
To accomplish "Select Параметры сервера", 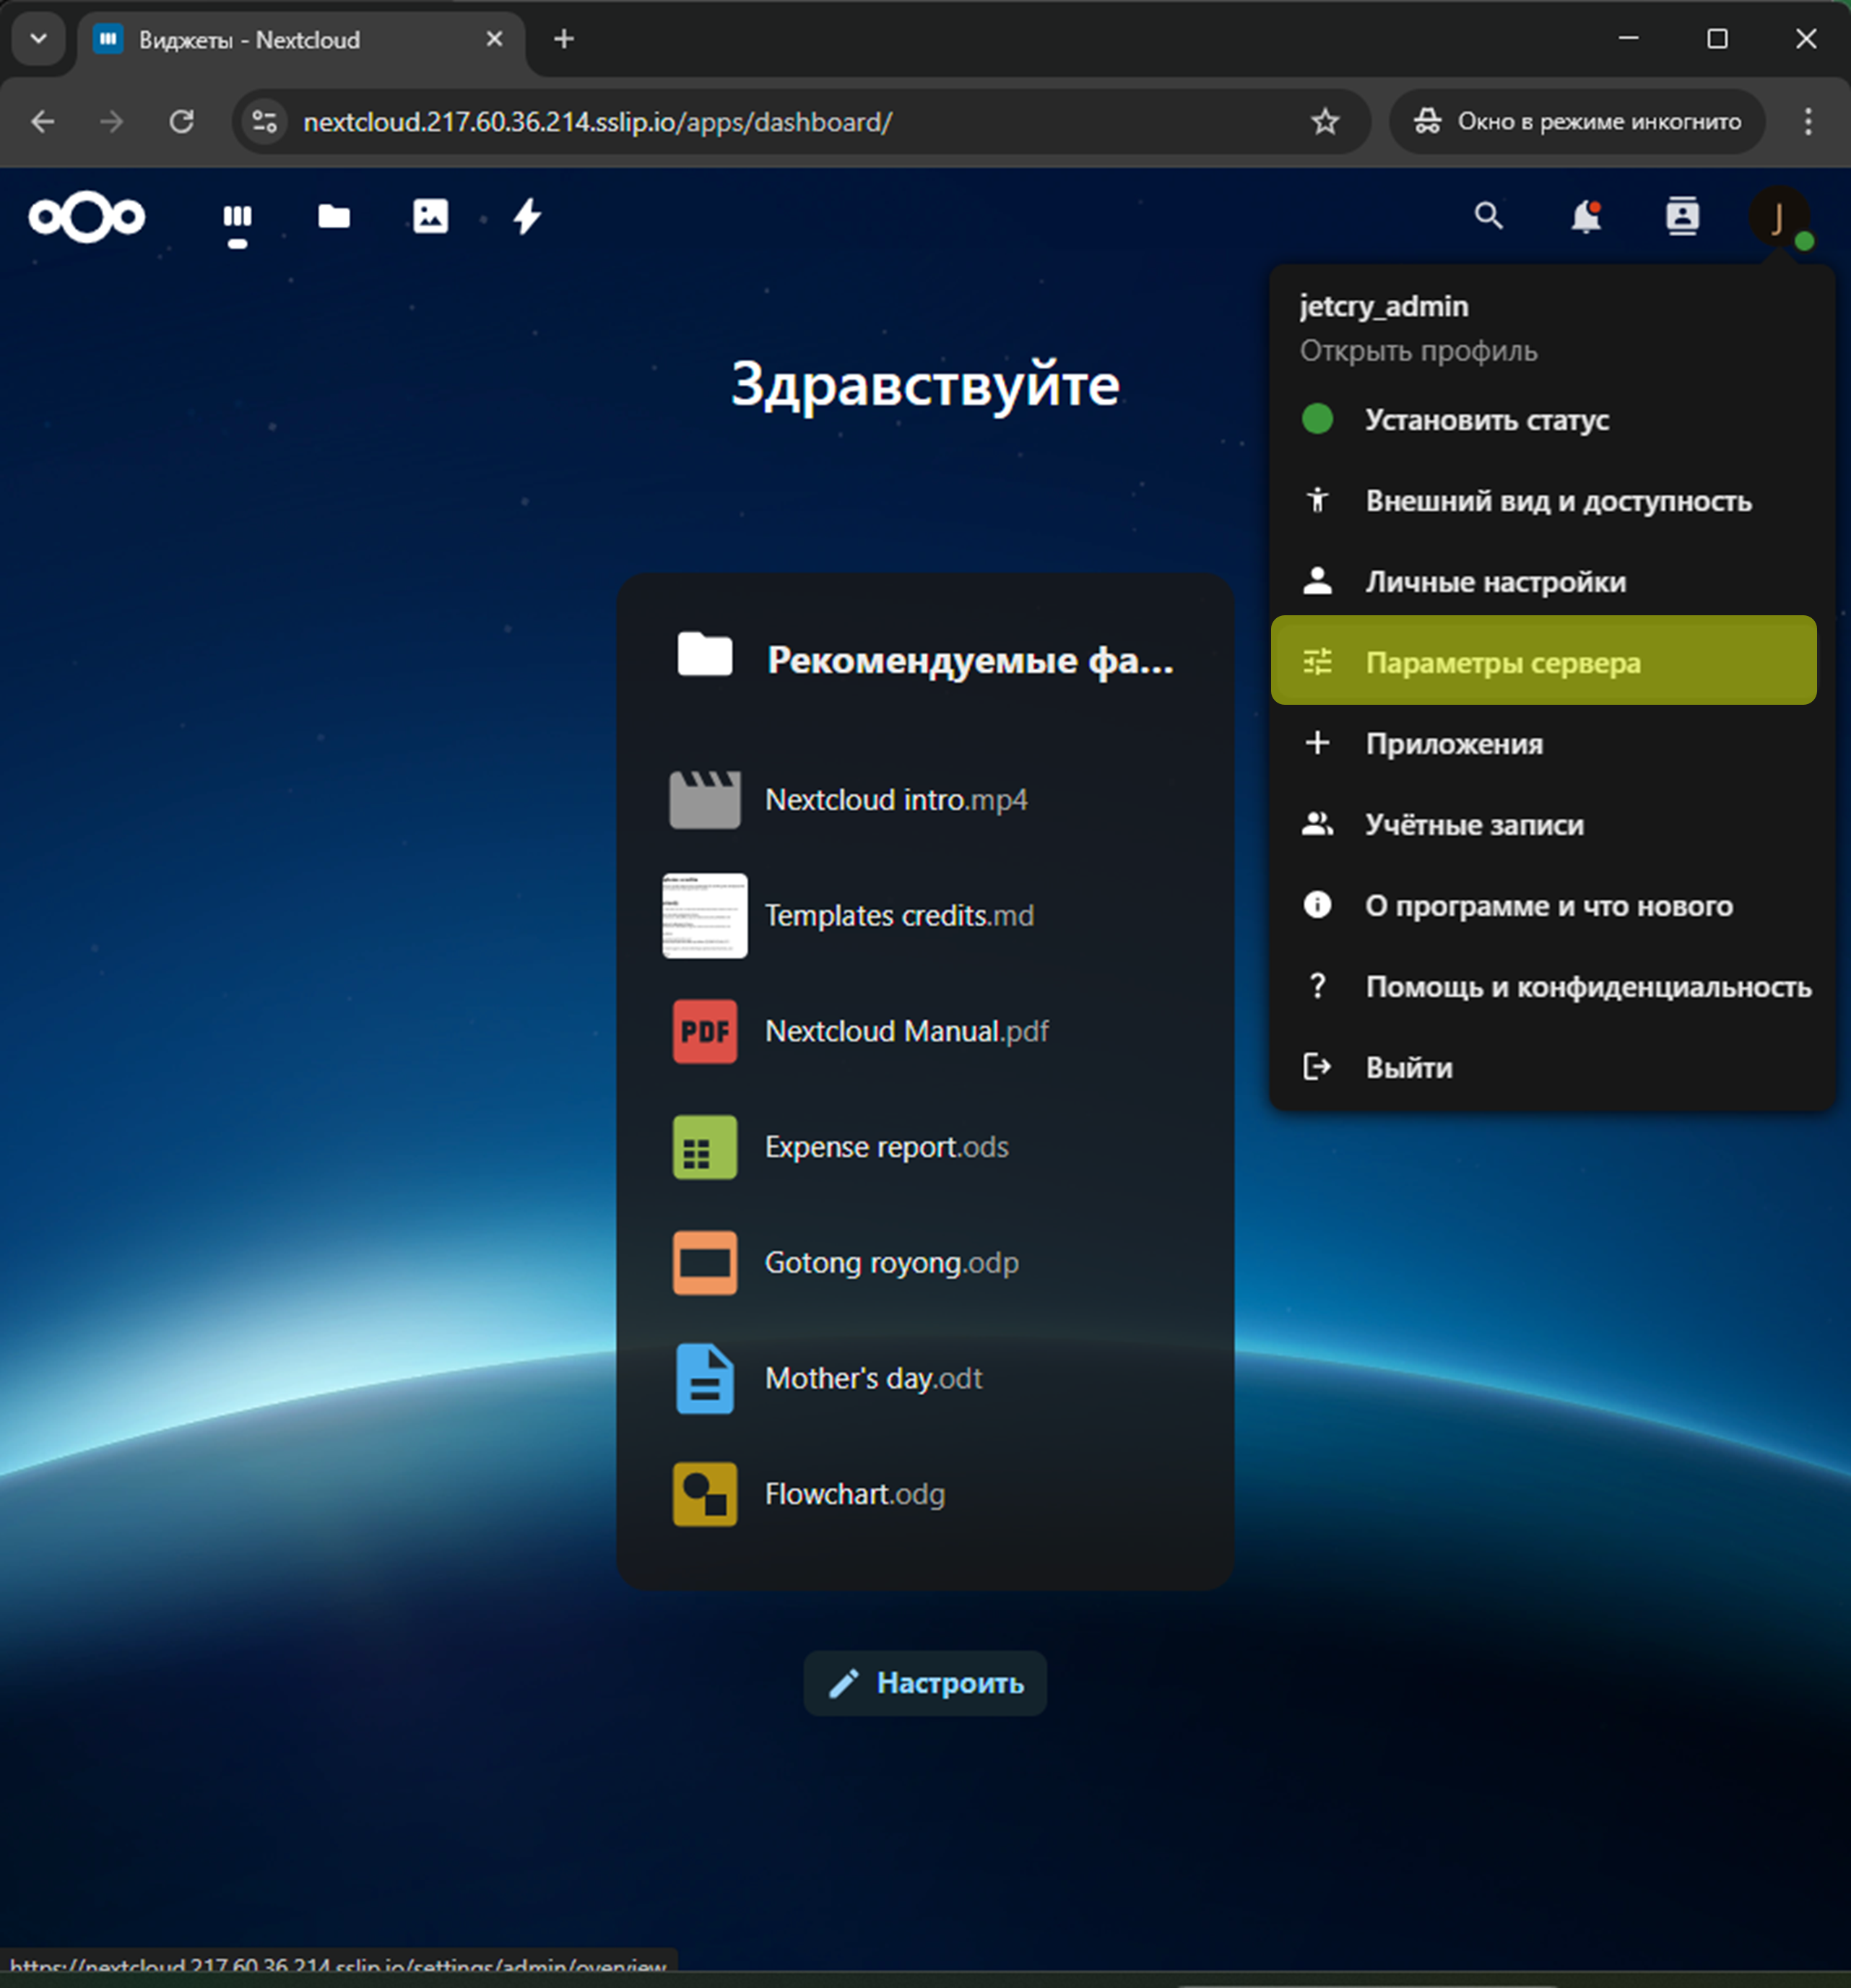I will (1543, 661).
